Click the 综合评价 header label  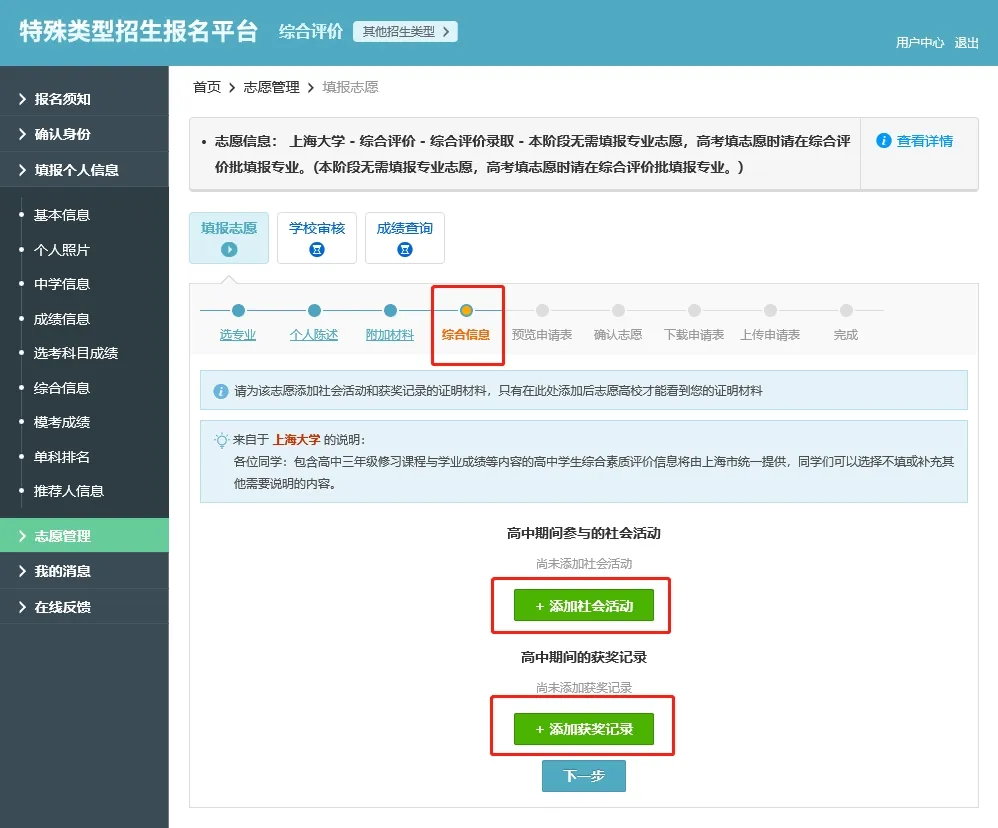(x=311, y=31)
